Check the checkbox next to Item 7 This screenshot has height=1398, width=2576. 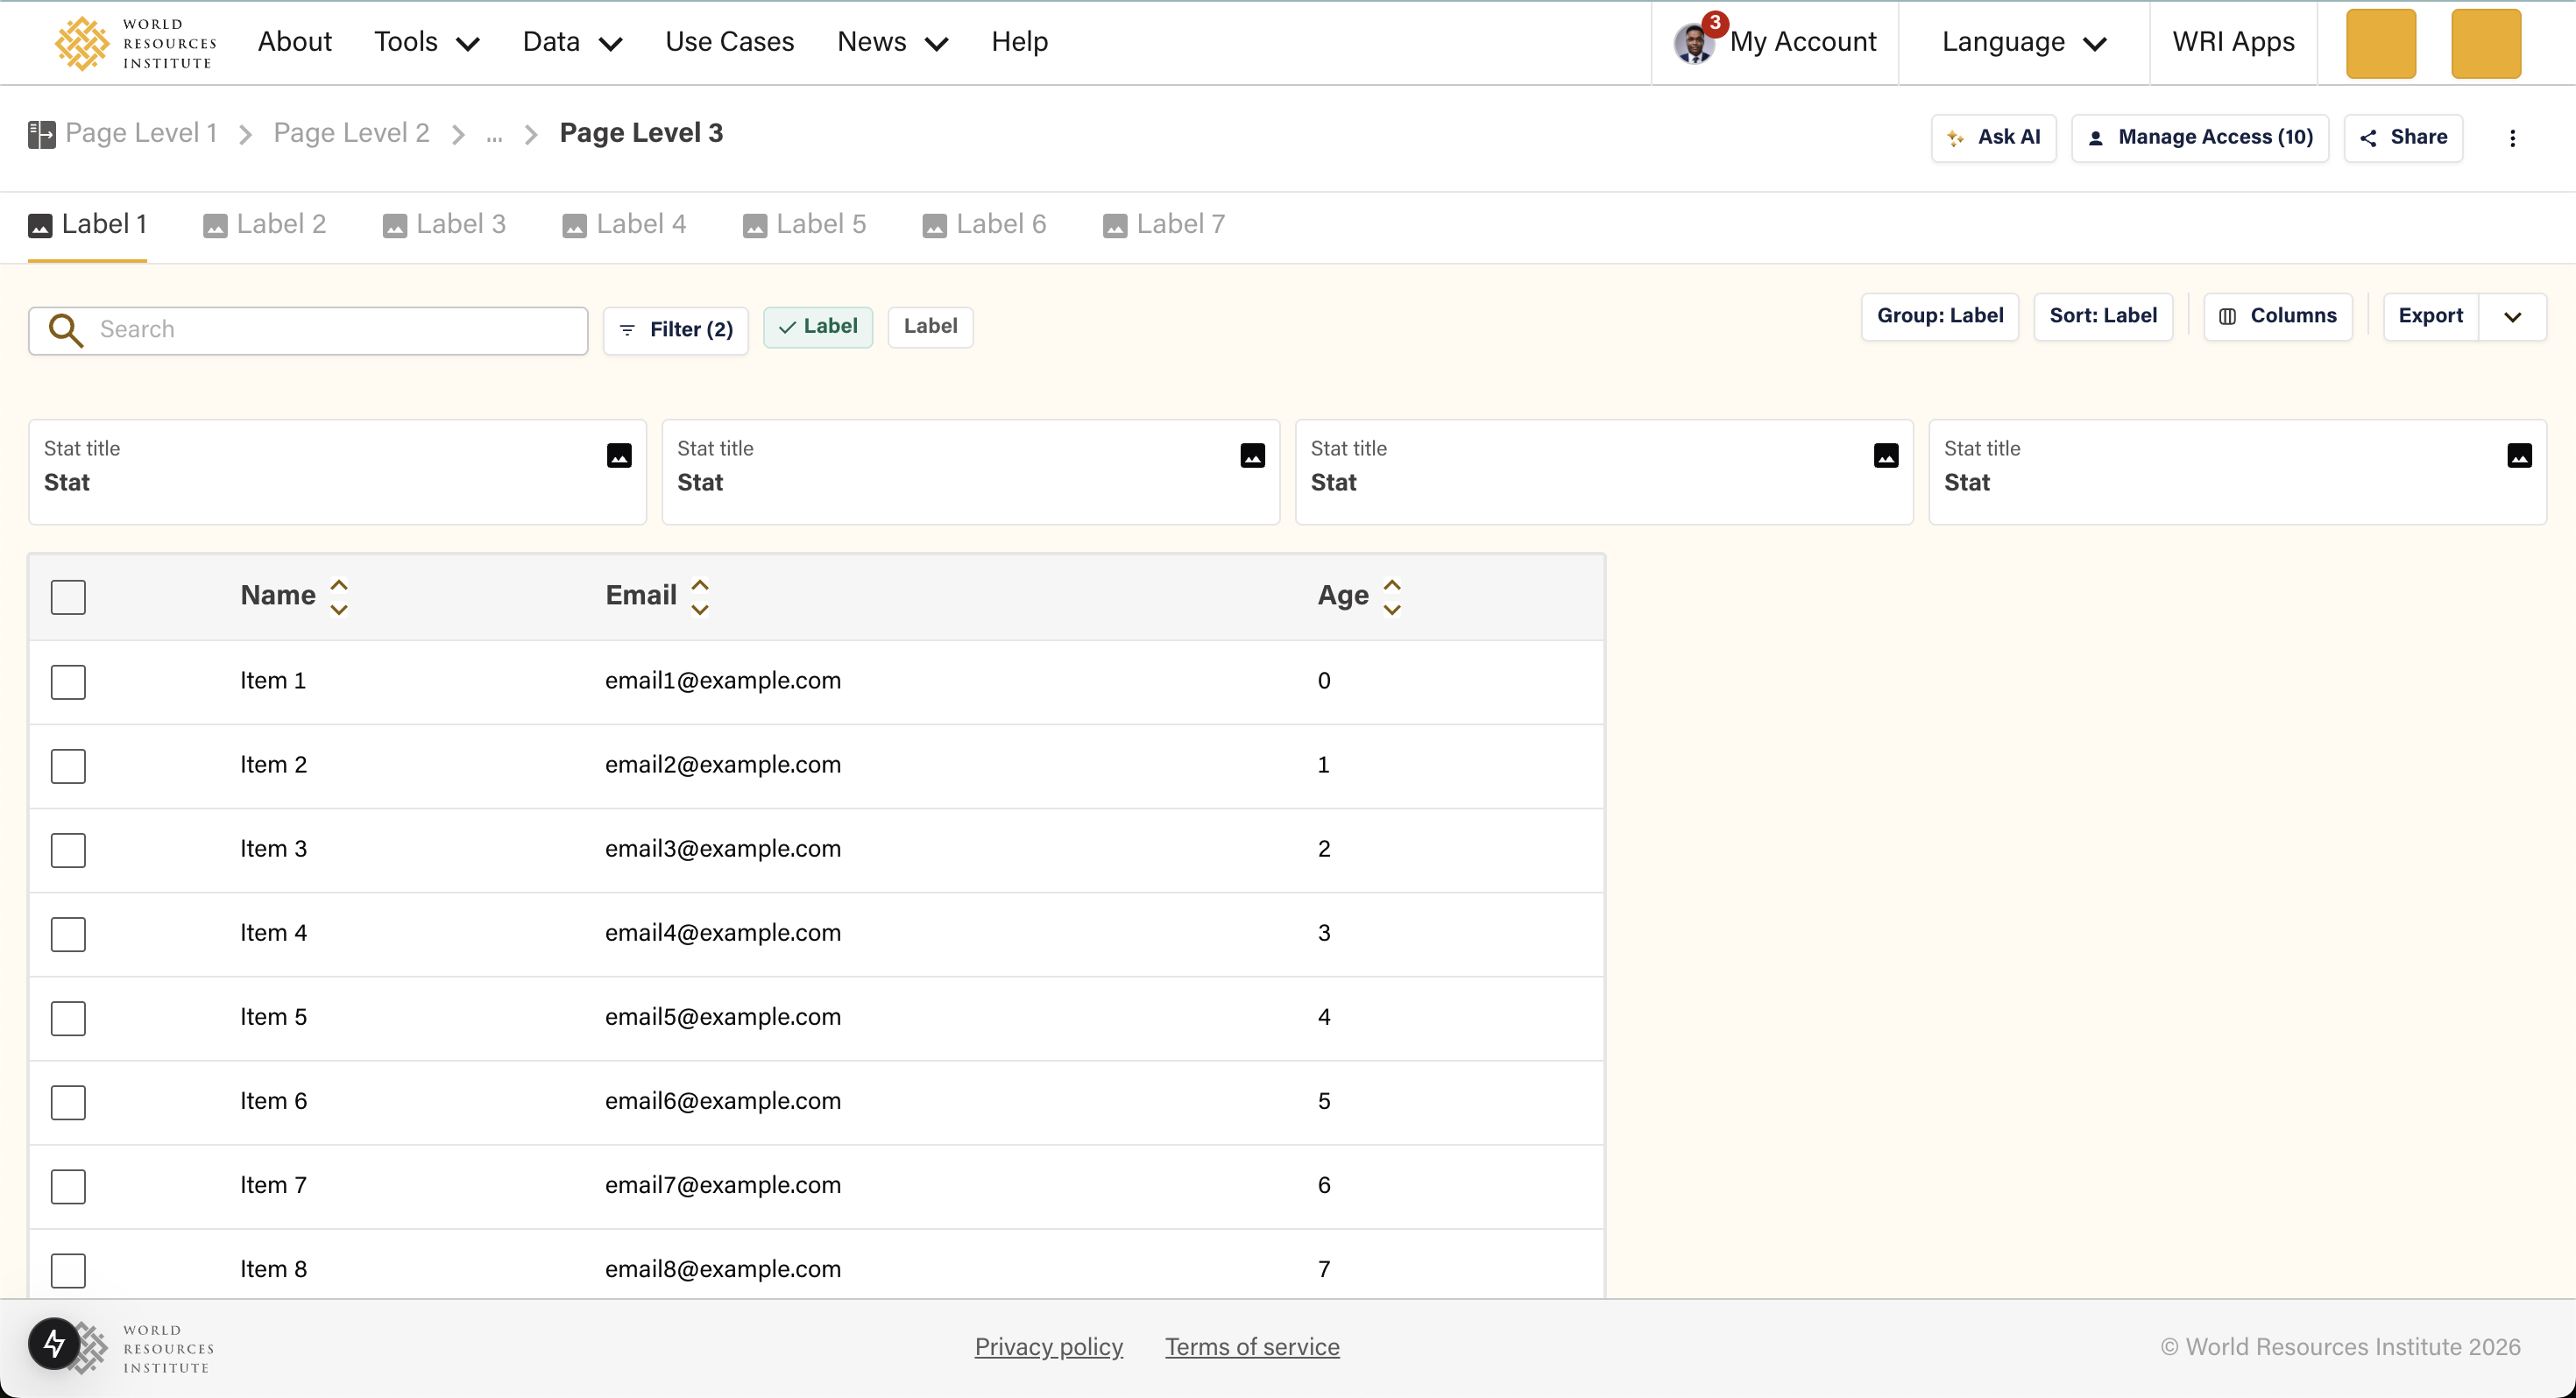click(x=68, y=1187)
